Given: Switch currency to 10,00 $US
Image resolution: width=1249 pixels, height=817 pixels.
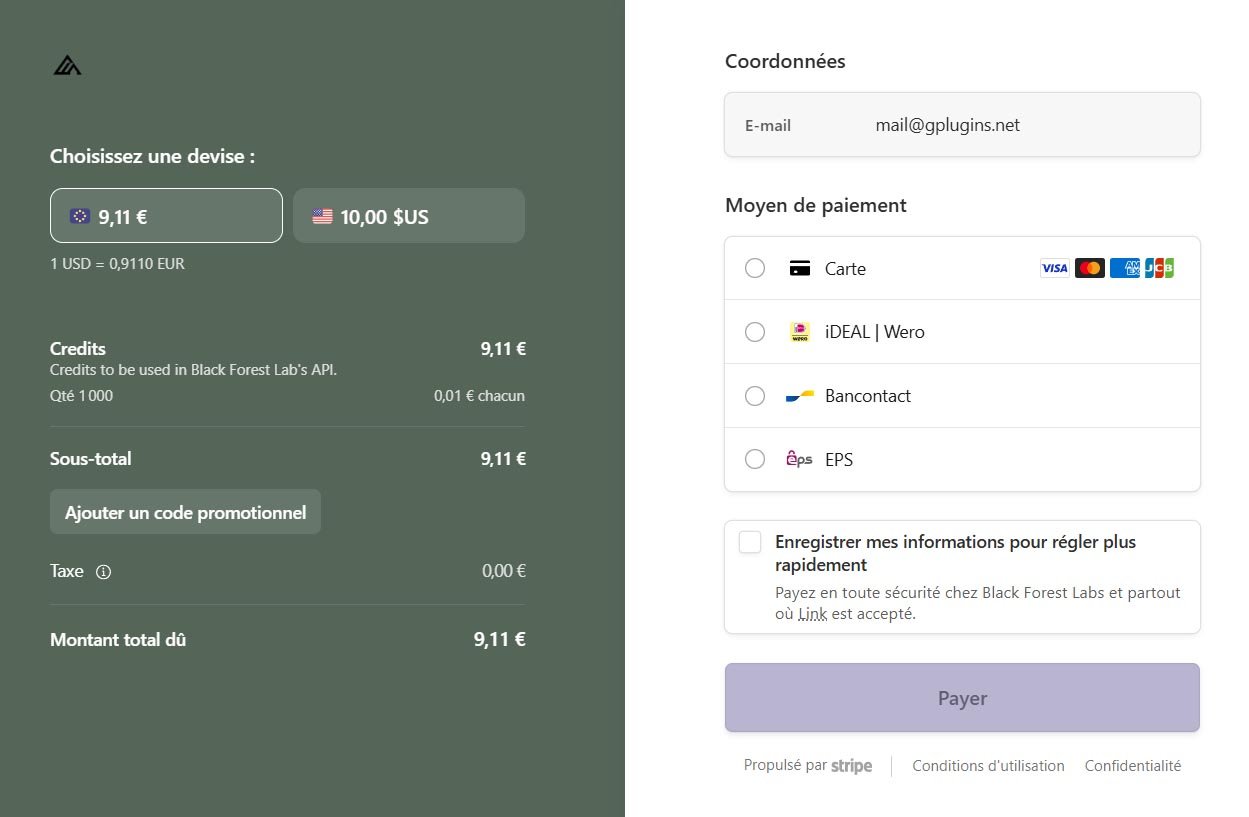Looking at the screenshot, I should (x=408, y=216).
